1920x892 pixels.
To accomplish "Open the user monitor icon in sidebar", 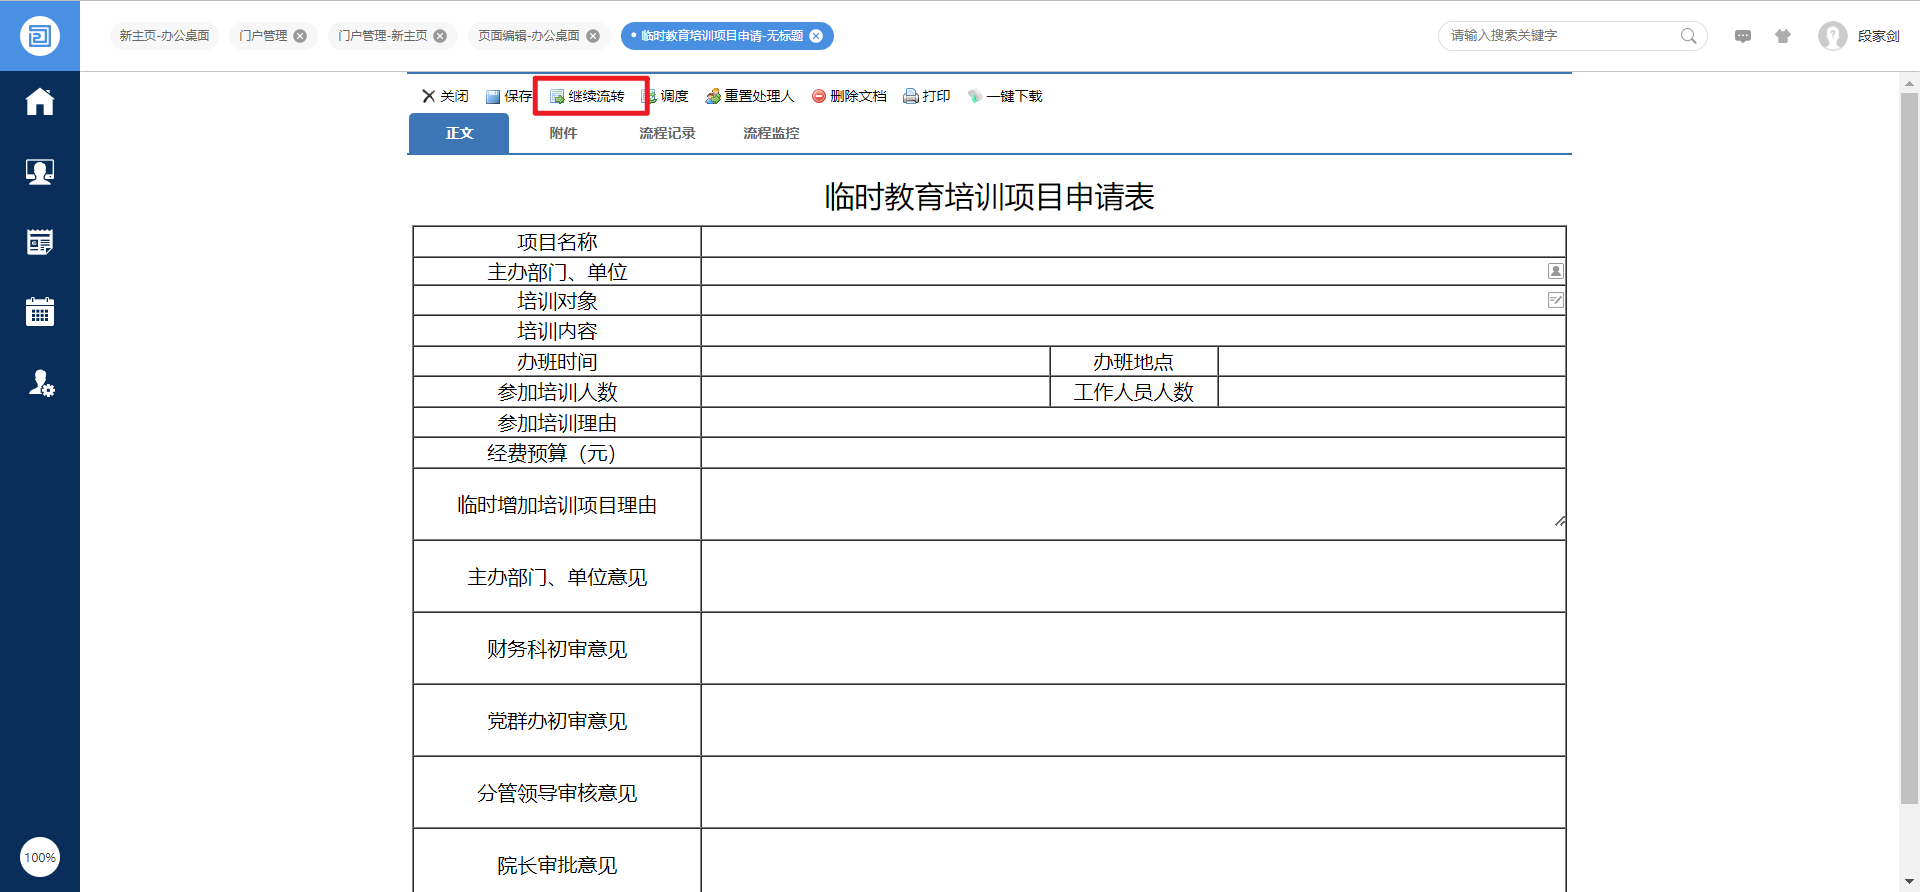I will click(x=40, y=172).
